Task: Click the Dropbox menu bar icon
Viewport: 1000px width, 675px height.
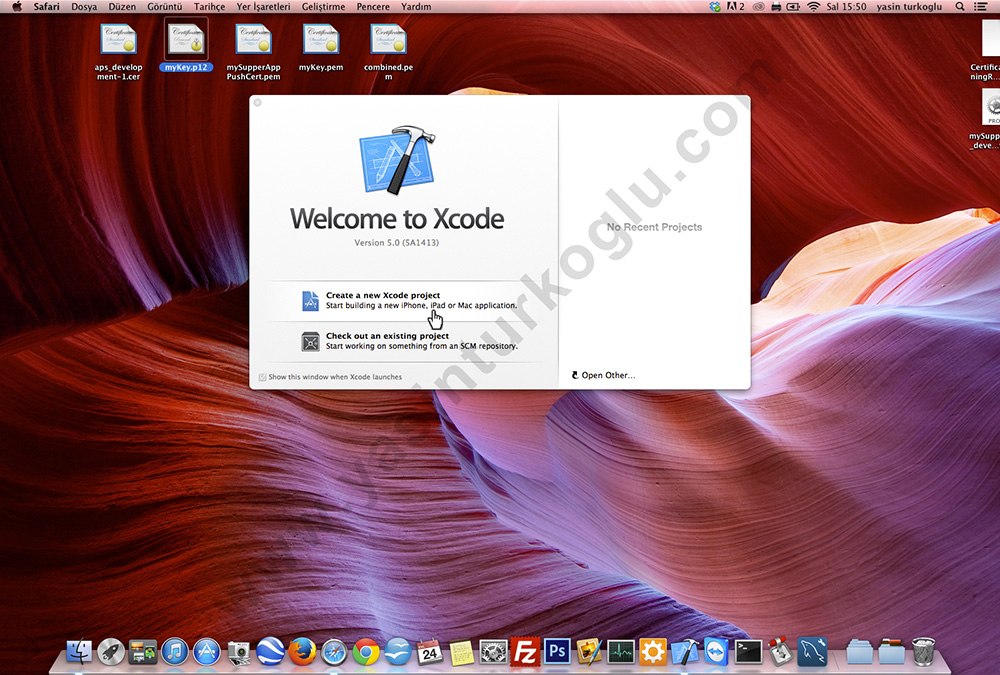Action: coord(715,6)
